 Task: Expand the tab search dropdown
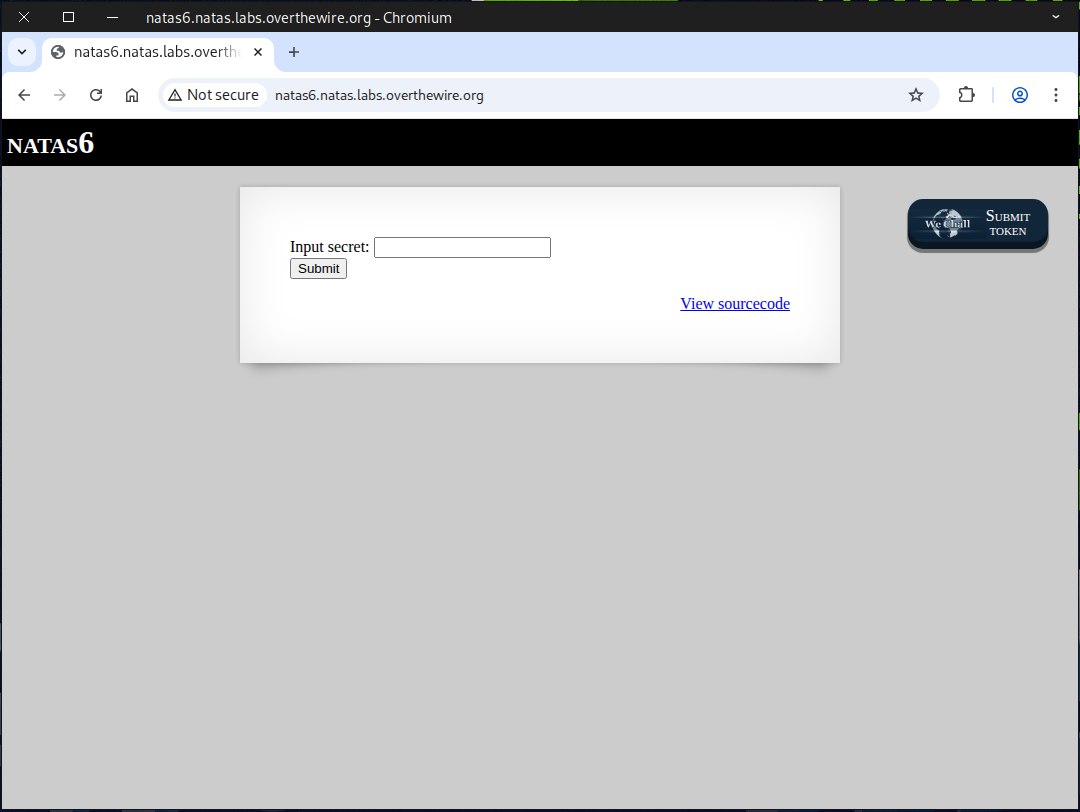coord(22,52)
